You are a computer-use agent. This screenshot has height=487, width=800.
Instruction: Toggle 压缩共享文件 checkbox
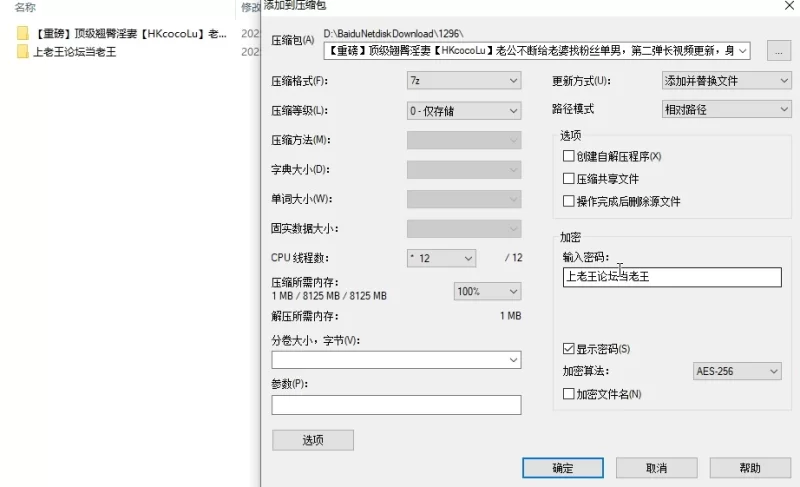click(569, 179)
